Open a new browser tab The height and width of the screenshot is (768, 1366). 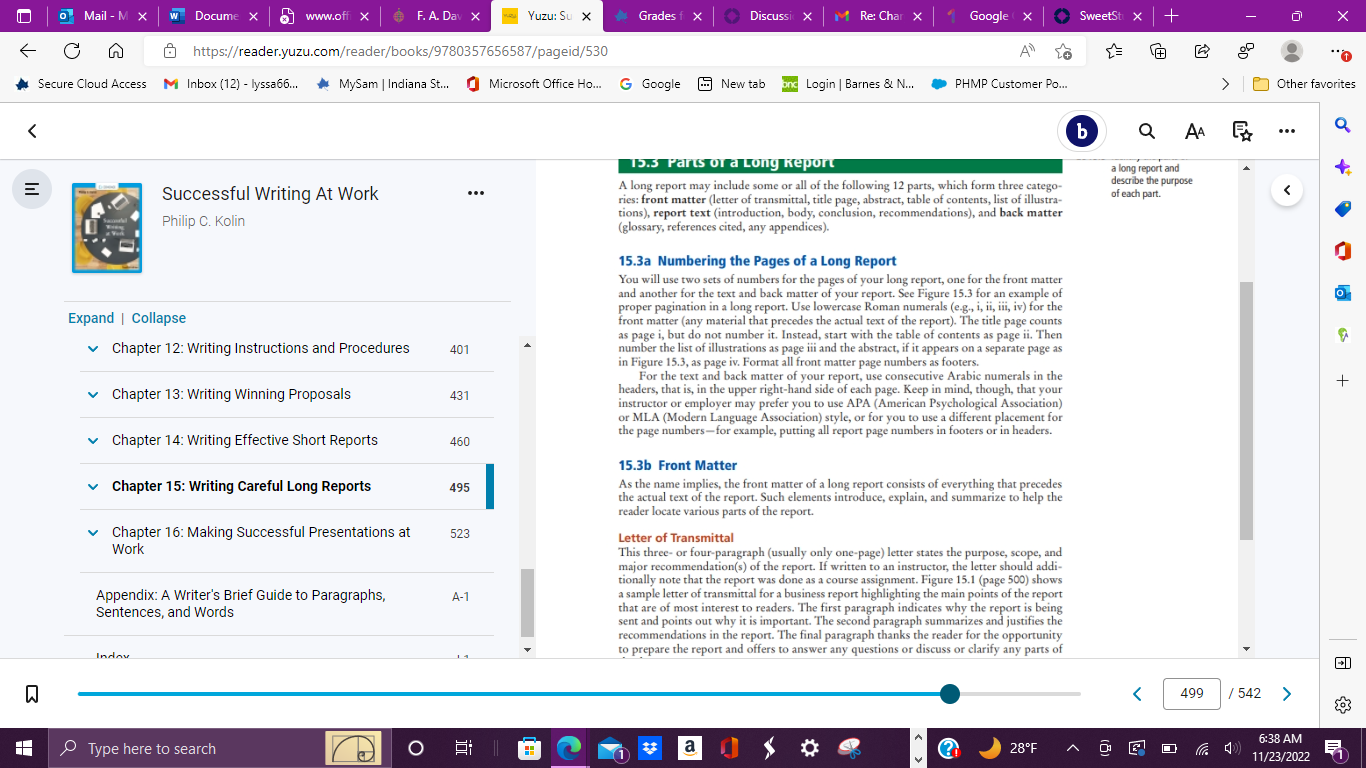point(1172,16)
